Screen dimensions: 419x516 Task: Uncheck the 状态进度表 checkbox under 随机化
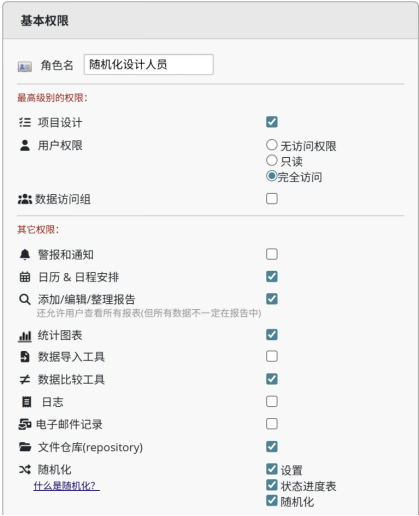click(x=272, y=485)
